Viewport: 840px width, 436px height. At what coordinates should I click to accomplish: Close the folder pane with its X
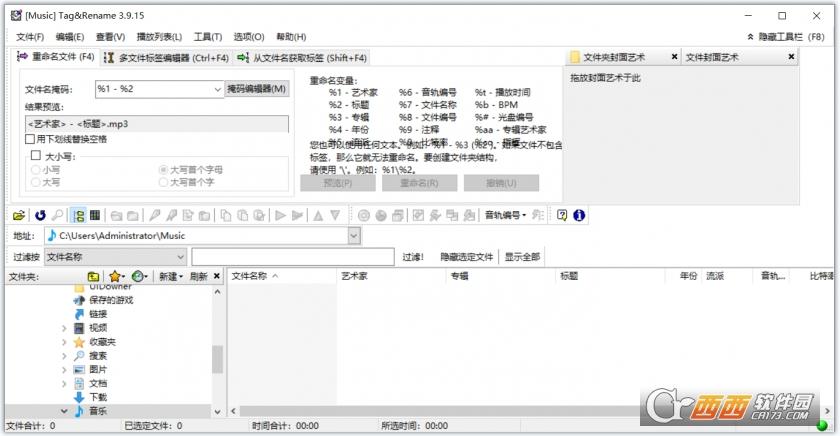click(216, 276)
